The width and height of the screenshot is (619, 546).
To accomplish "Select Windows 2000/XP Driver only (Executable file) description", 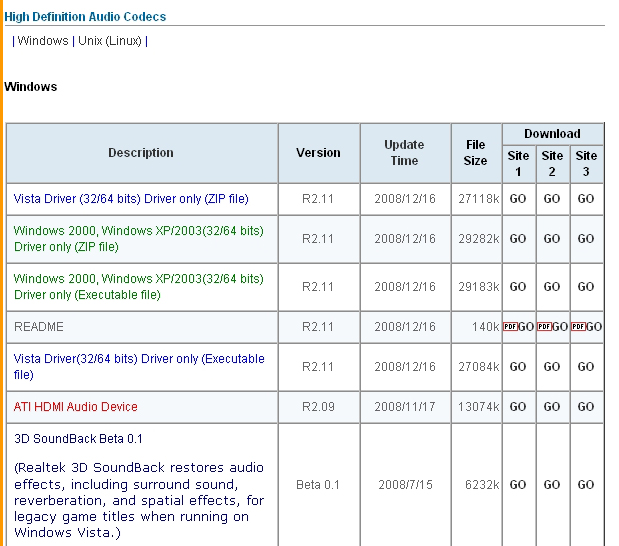I will 139,287.
